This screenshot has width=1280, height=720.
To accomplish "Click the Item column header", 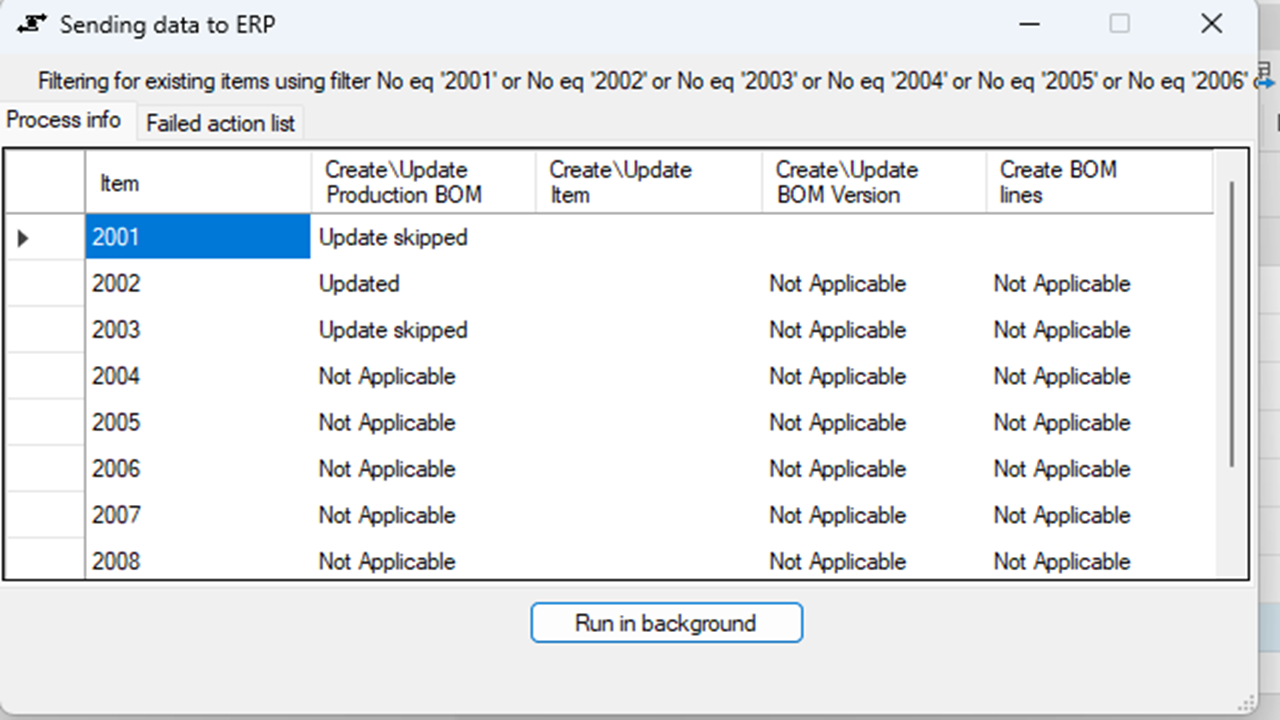I will [198, 183].
